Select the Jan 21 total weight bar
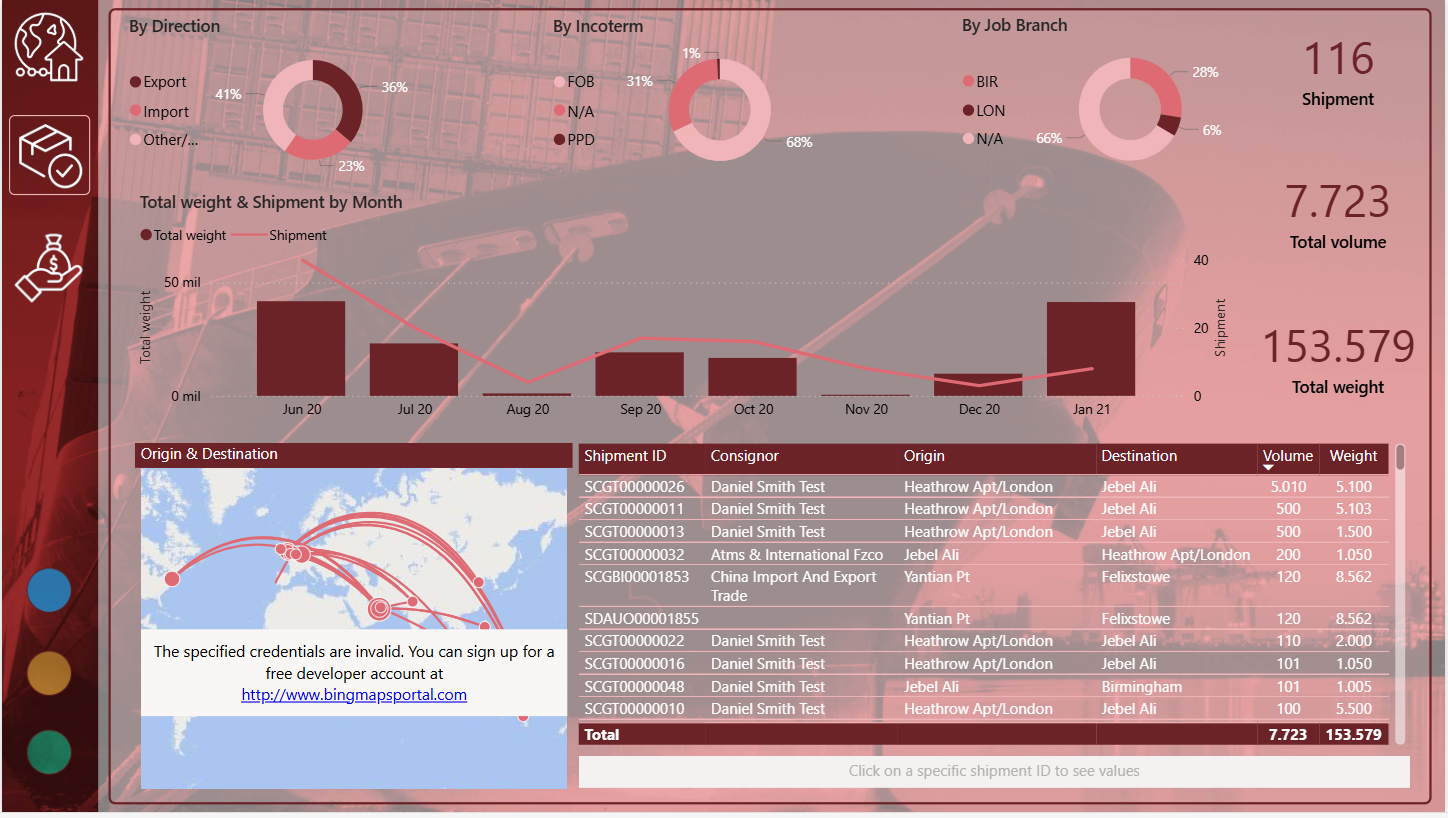Screen dimensions: 1448x818 point(1090,348)
